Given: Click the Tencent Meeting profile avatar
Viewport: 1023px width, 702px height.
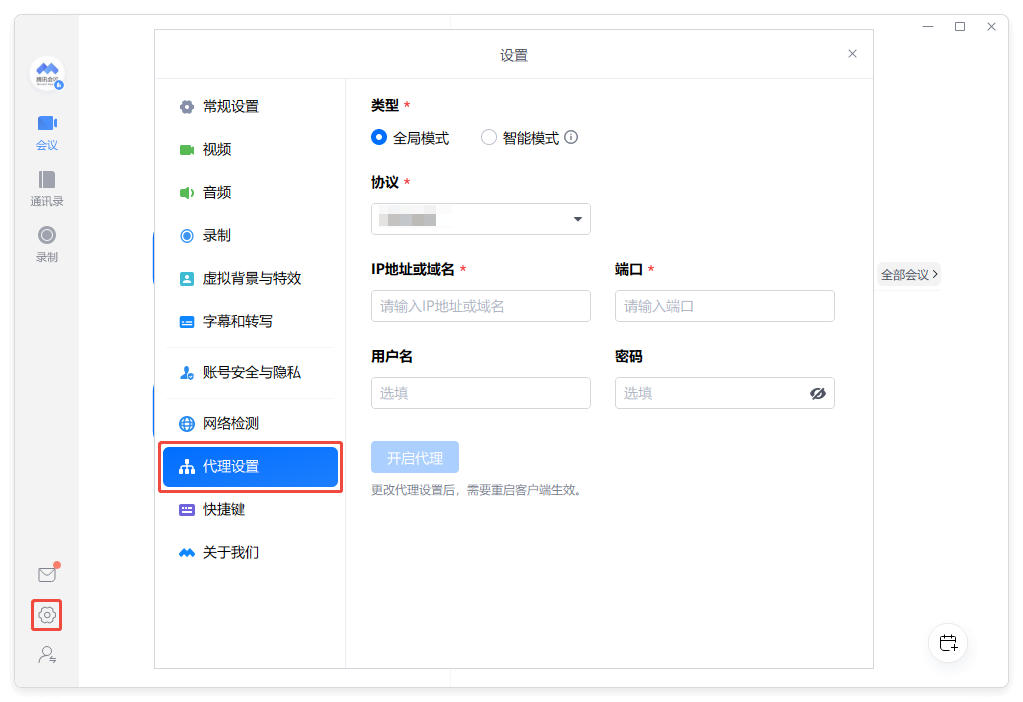Looking at the screenshot, I should click(47, 73).
